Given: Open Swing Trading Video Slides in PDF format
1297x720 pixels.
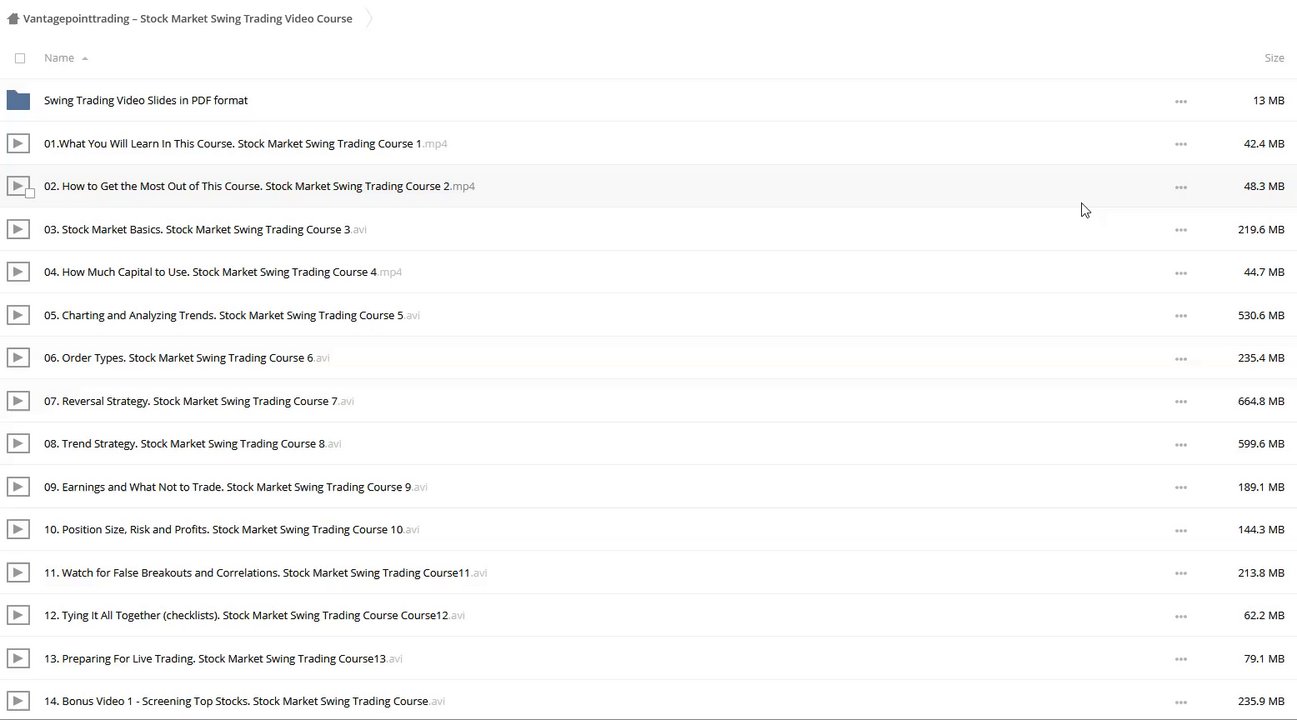Looking at the screenshot, I should click(146, 100).
